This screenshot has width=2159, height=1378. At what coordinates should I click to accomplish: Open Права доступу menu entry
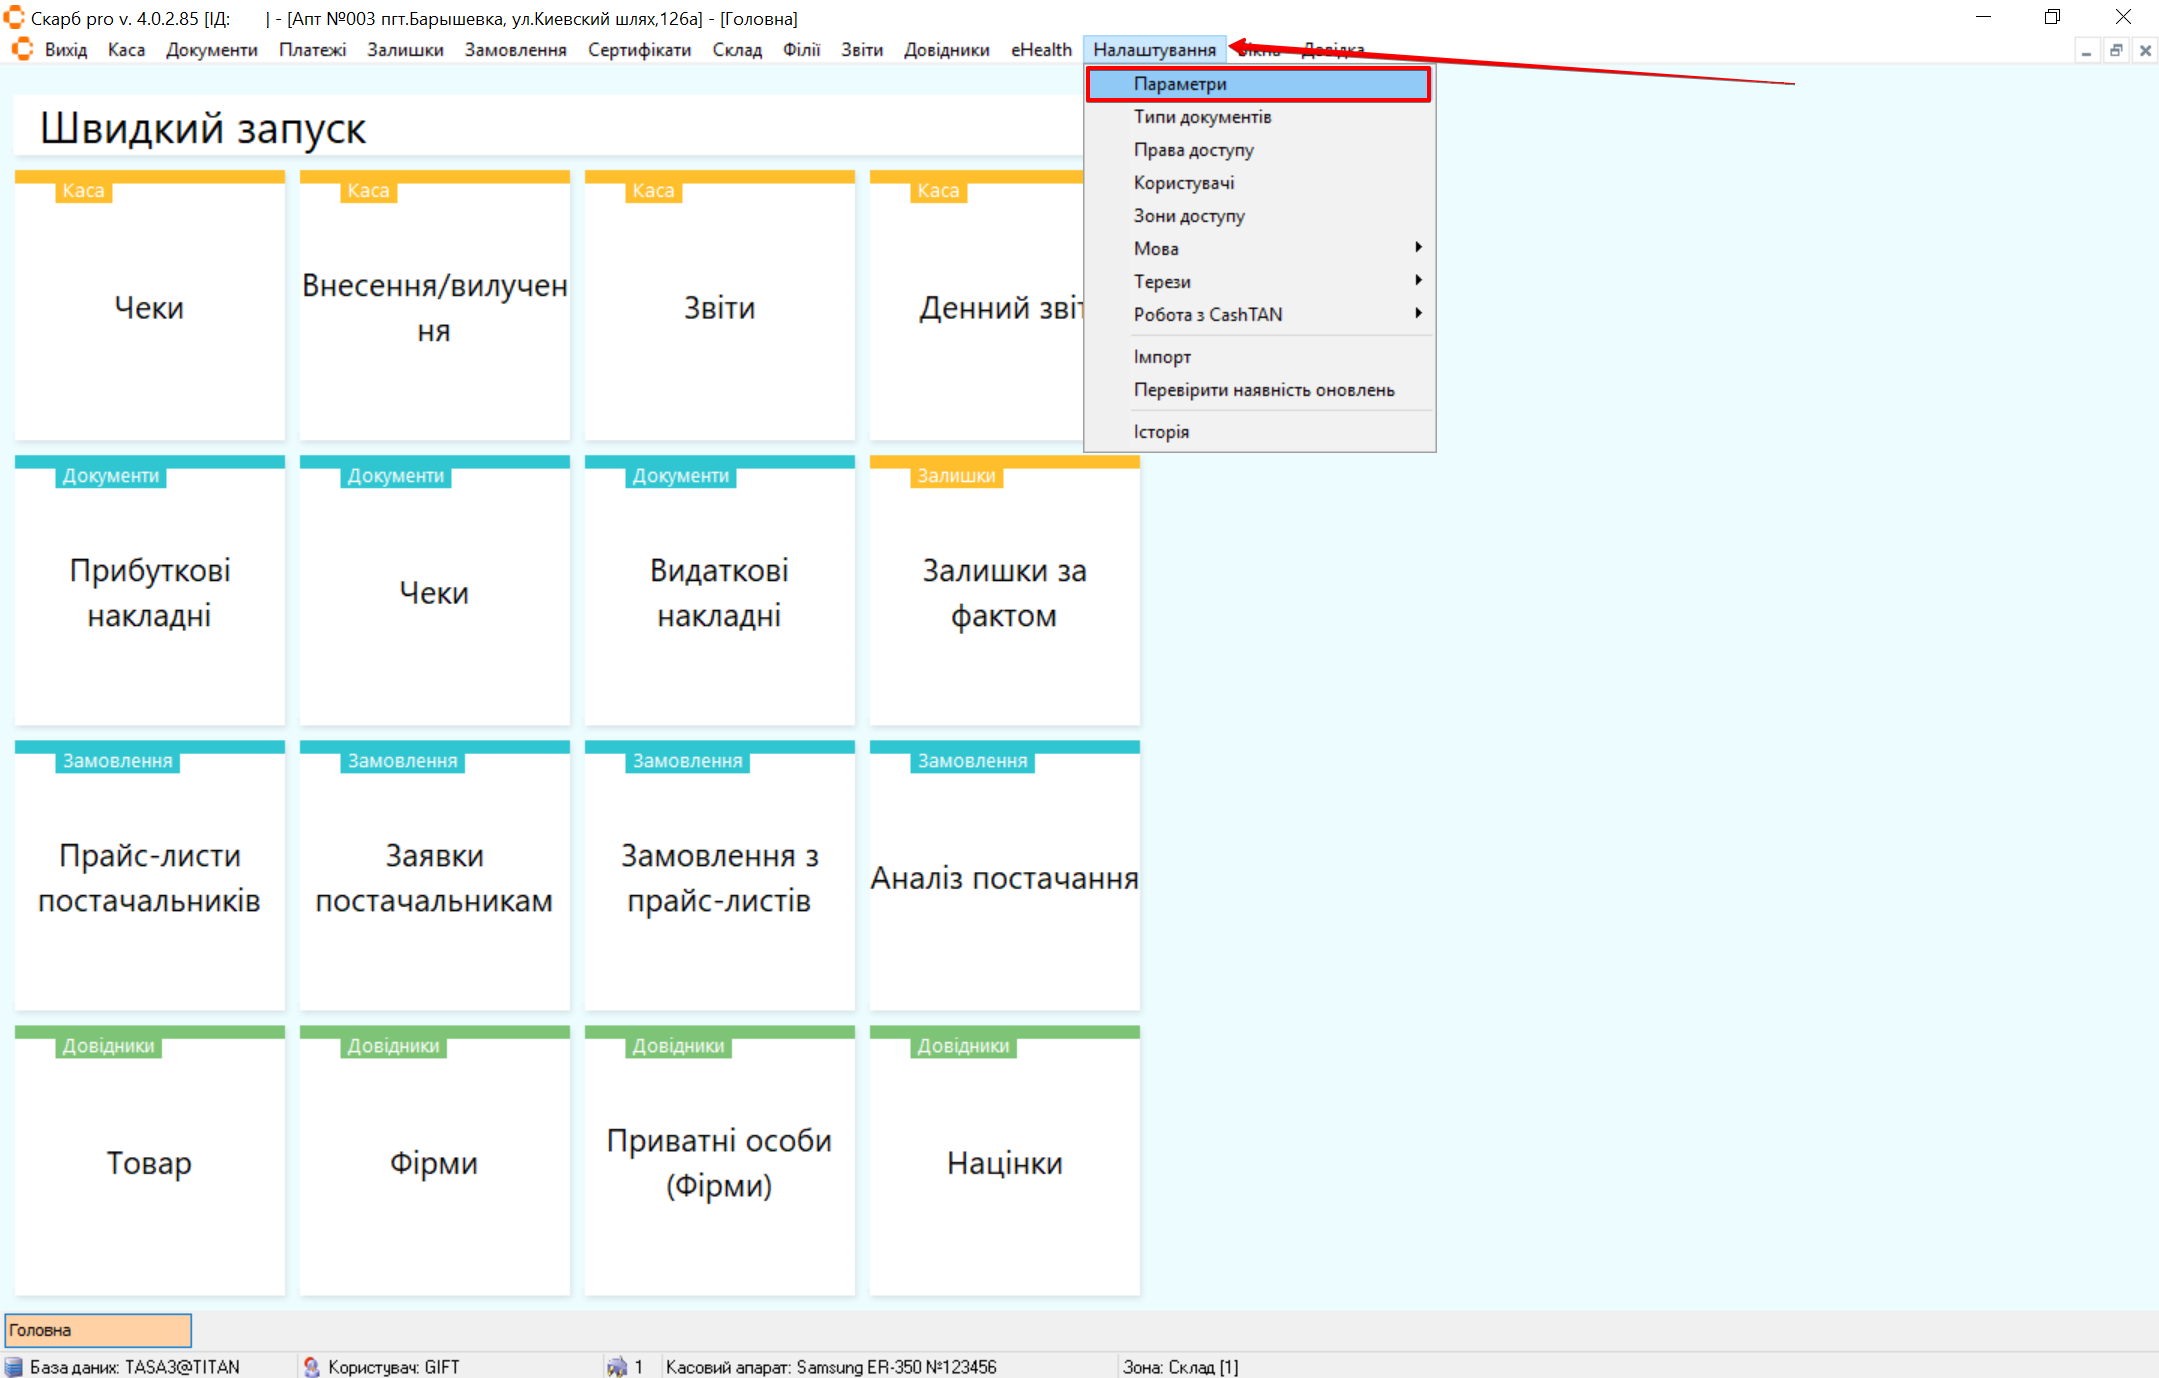point(1193,150)
